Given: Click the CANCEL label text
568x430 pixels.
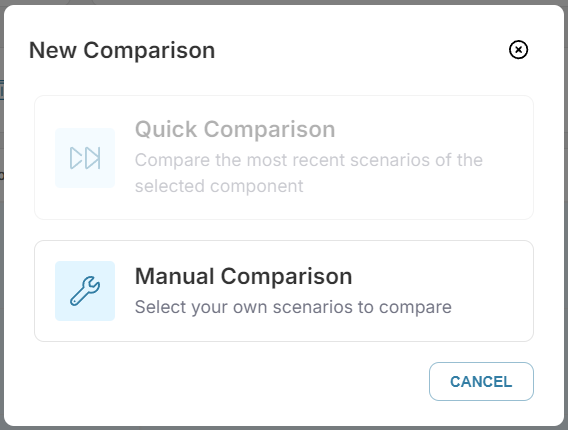Looking at the screenshot, I should [x=481, y=381].
